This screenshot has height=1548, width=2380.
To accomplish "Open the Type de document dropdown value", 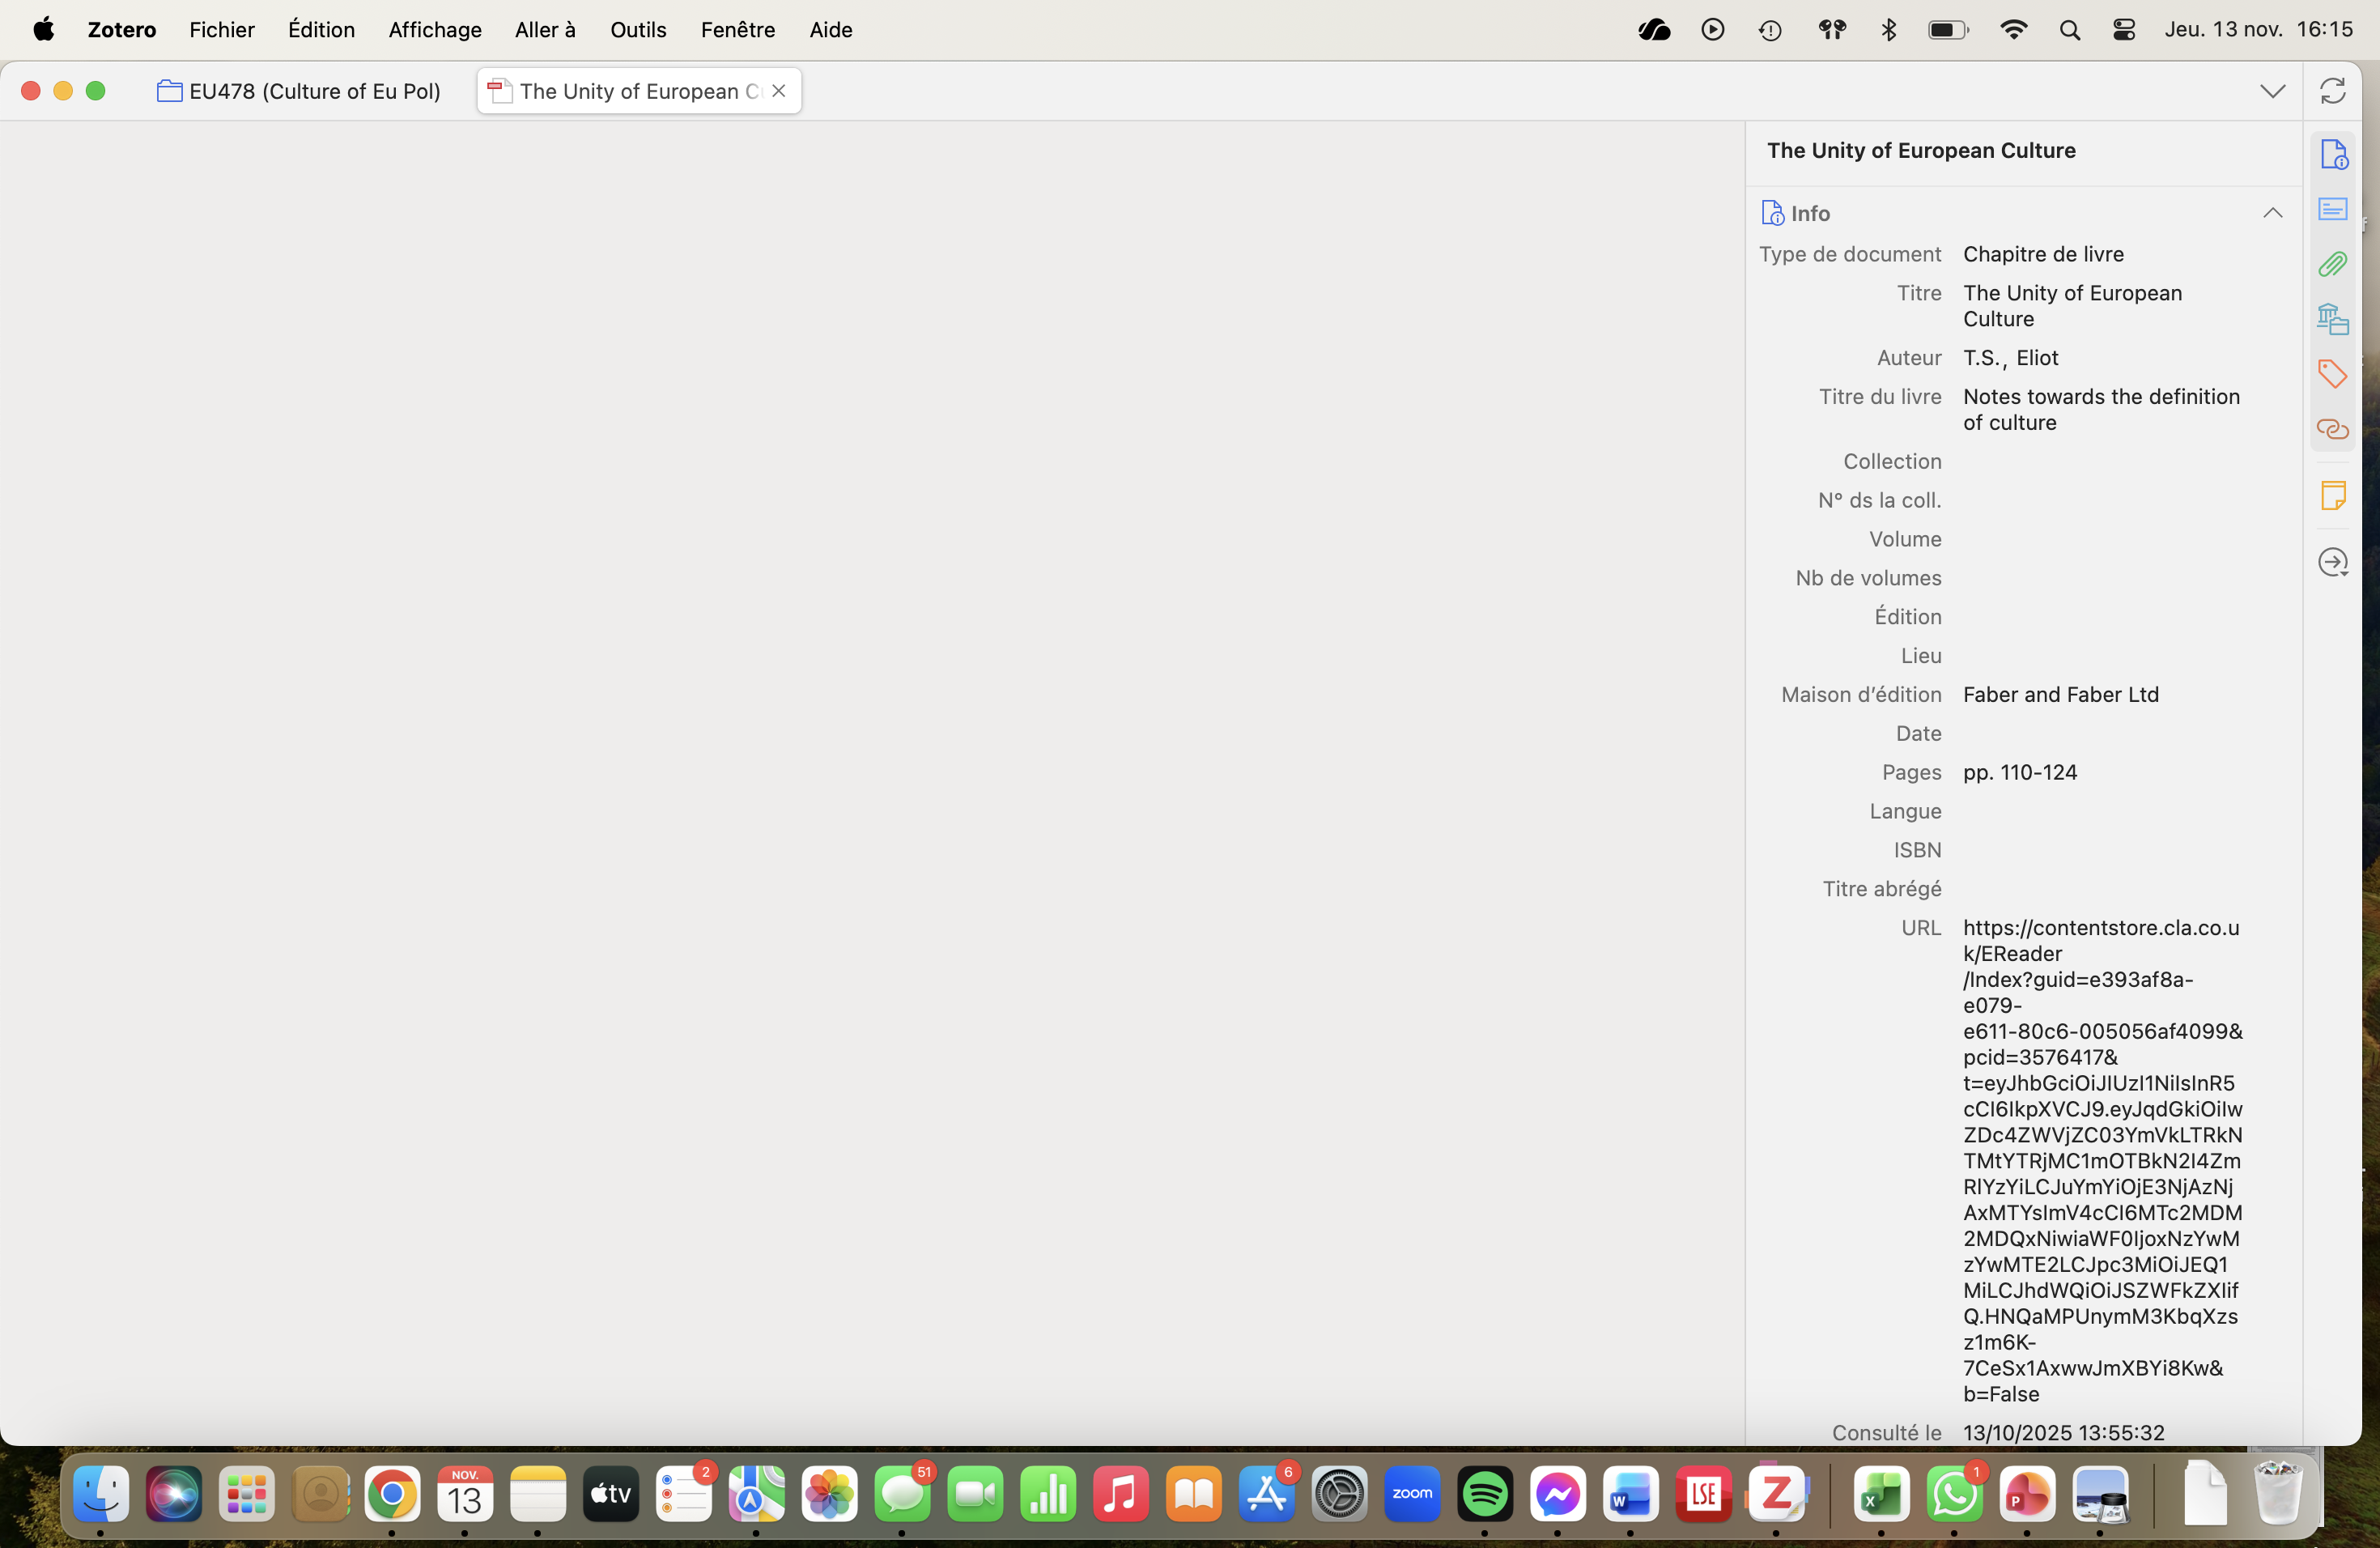I will [x=2043, y=254].
